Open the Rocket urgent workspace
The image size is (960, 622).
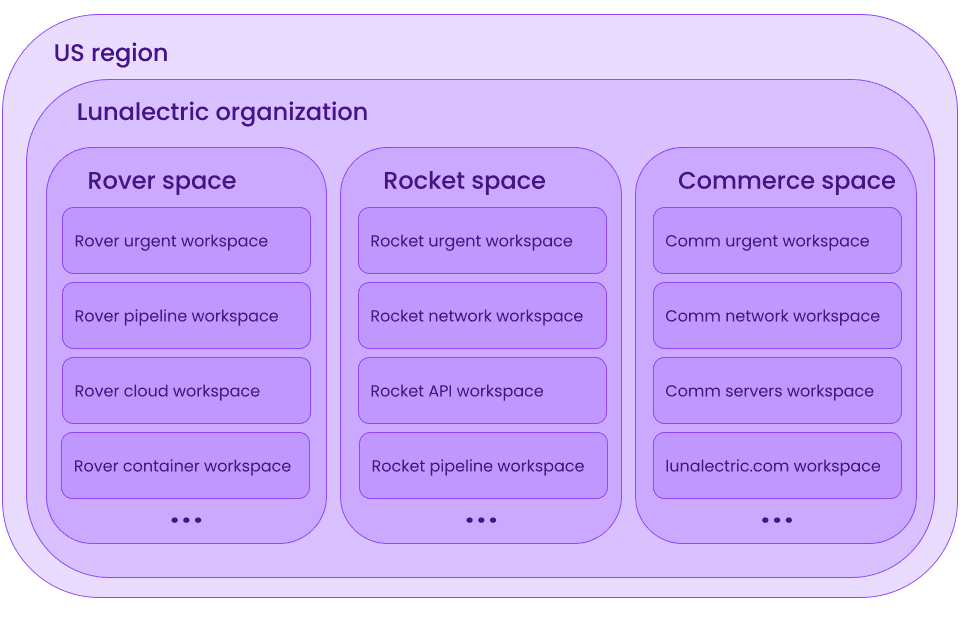coord(482,240)
